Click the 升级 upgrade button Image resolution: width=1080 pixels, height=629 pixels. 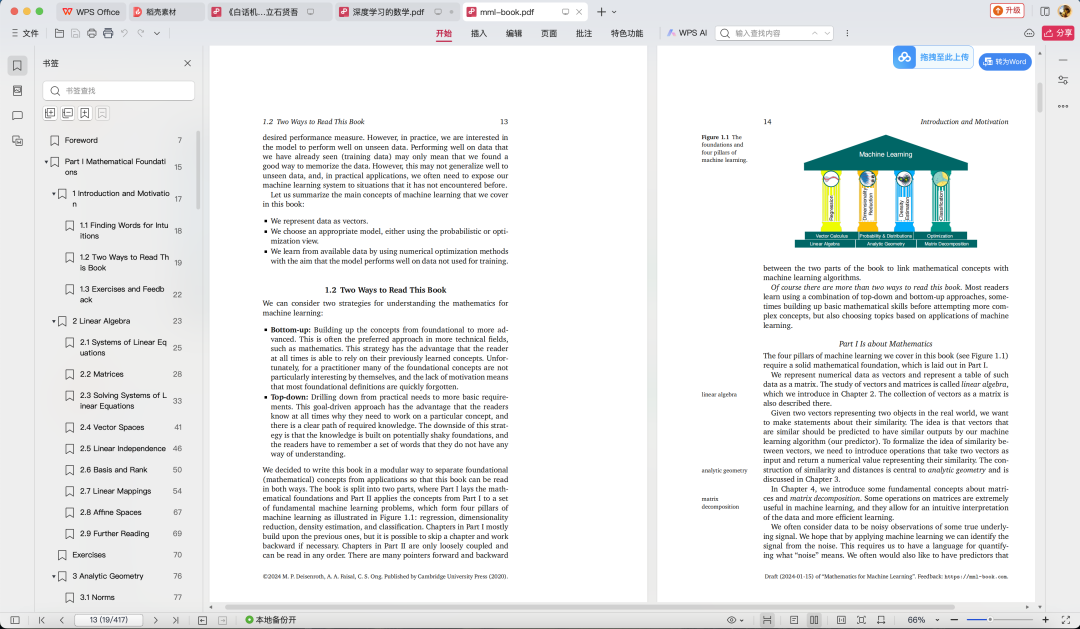click(x=1007, y=11)
